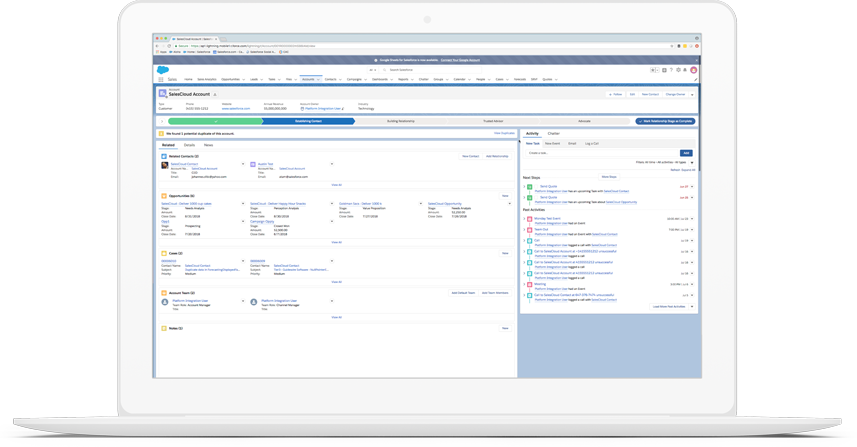Switch to the Chatter tab

(554, 133)
